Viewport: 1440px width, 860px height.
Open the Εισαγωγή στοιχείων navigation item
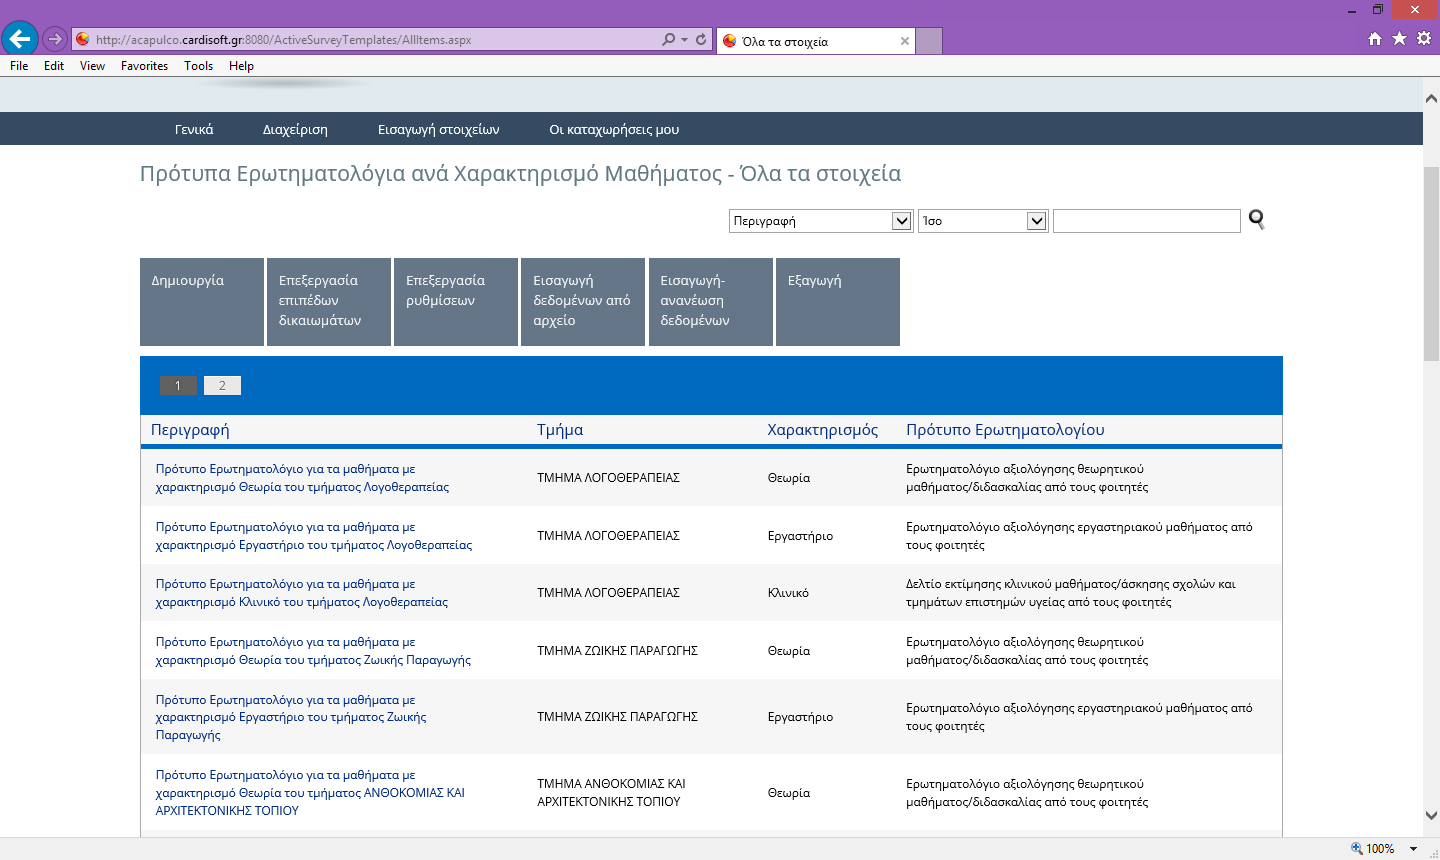[438, 129]
